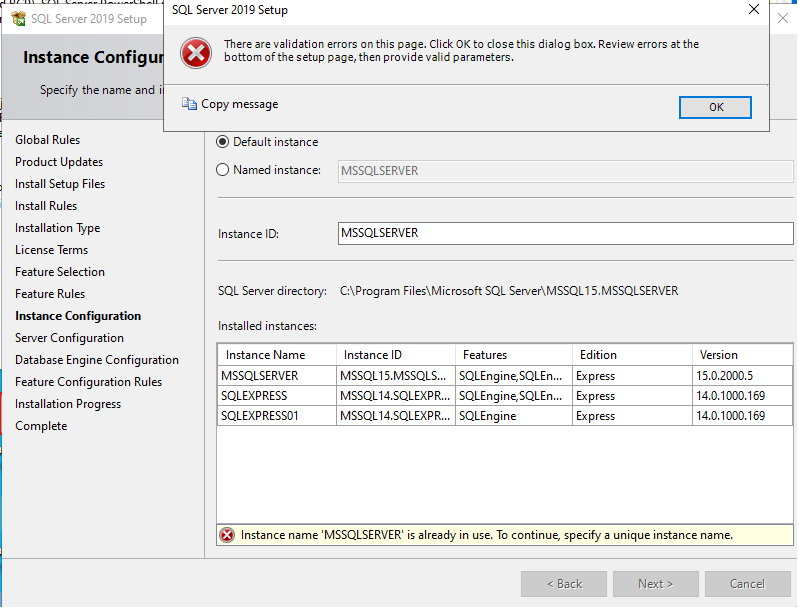This screenshot has height=609, width=799.
Task: Click the red error icon in the dialog
Action: point(196,52)
